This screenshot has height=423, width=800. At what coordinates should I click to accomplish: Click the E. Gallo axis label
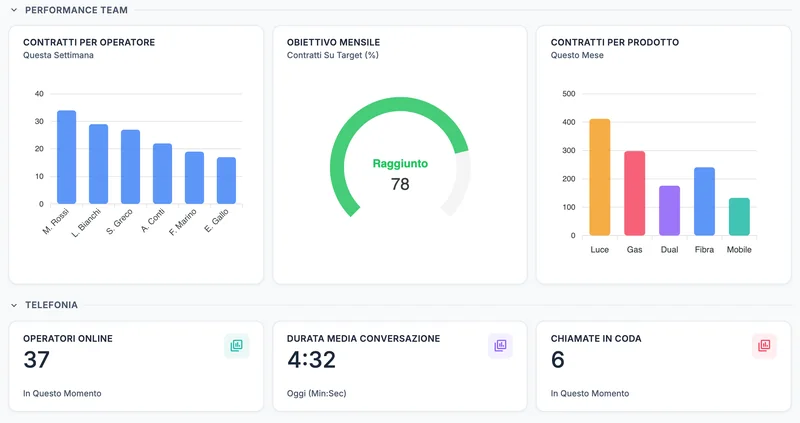tap(217, 220)
